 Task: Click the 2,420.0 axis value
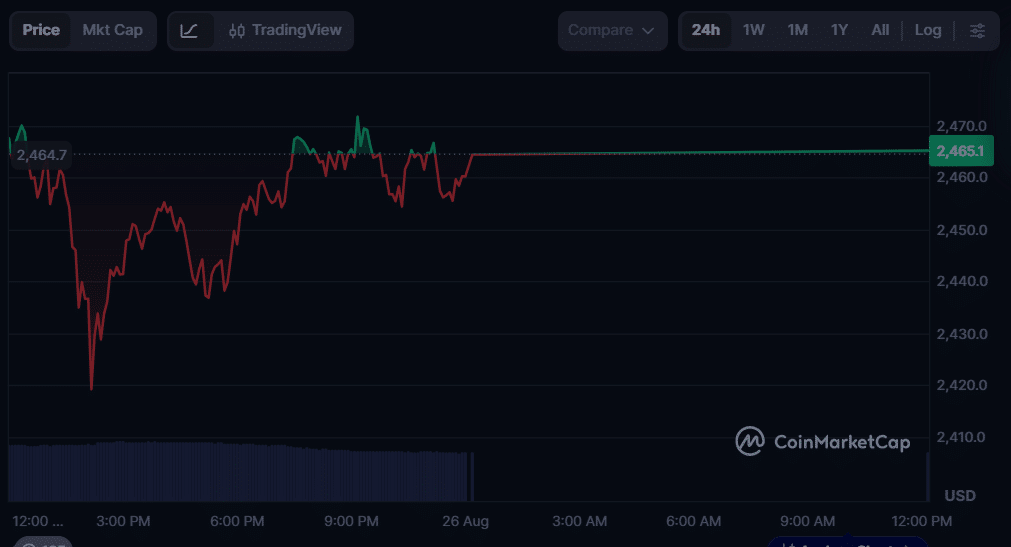click(x=961, y=385)
